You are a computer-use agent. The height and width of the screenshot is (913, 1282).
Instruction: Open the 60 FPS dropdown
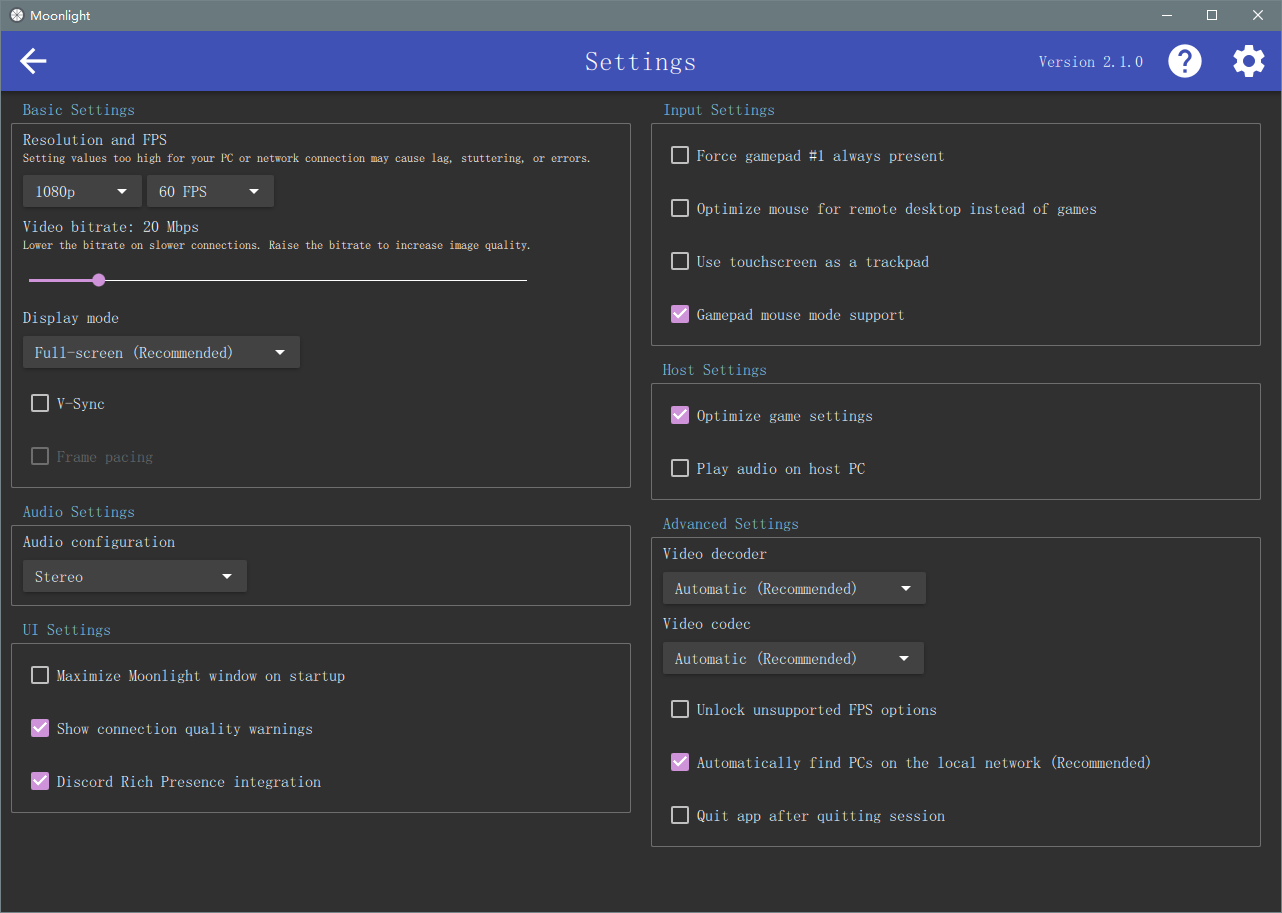[x=210, y=191]
